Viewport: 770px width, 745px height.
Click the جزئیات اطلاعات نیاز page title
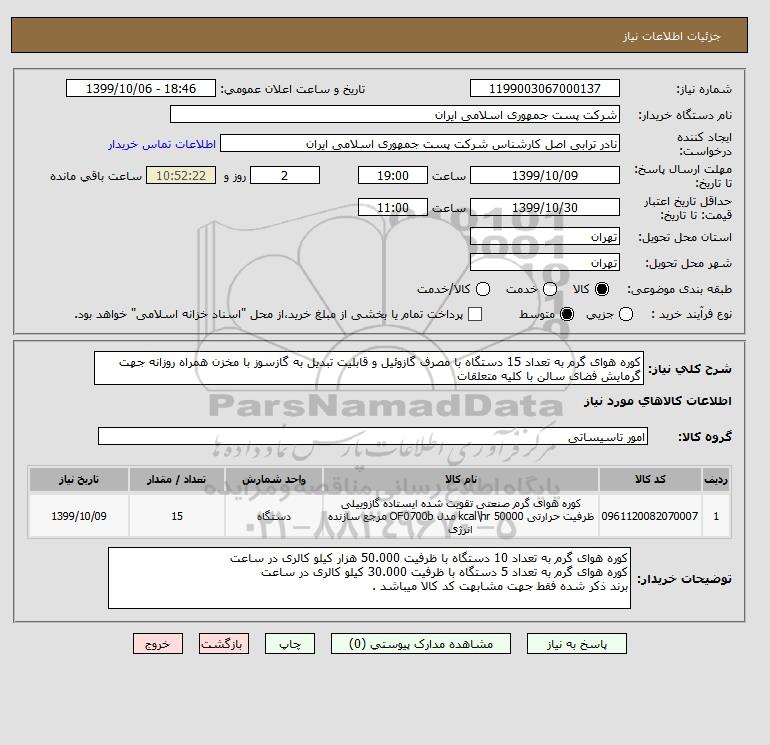[x=671, y=36]
